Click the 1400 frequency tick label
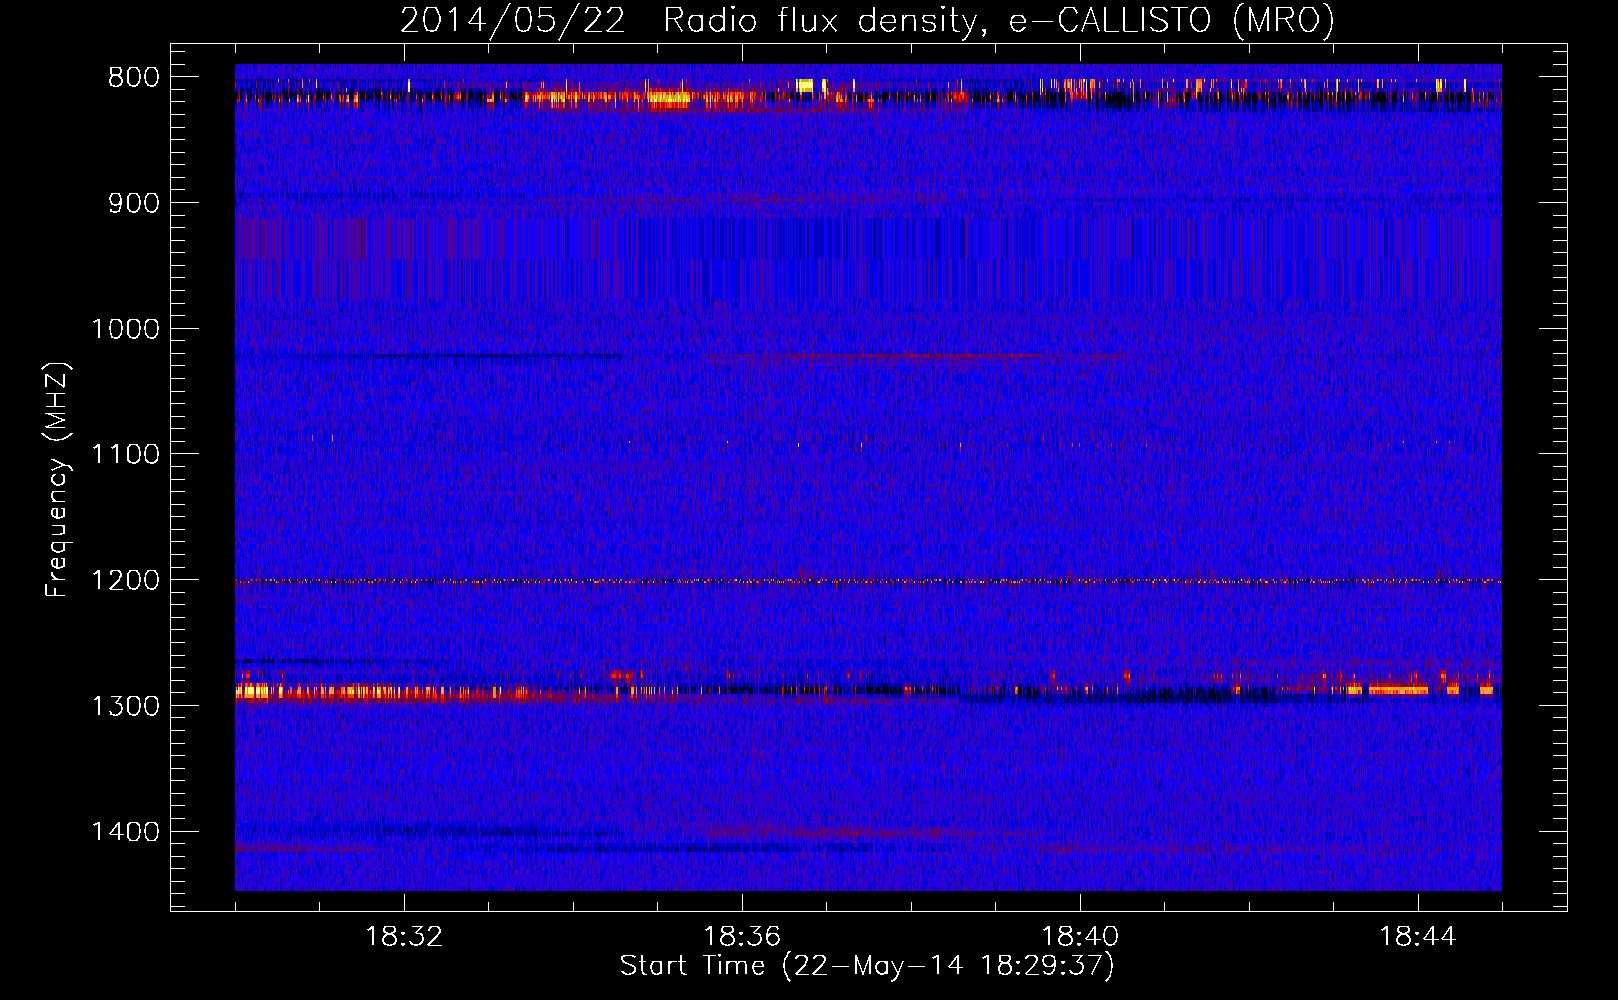This screenshot has height=1000, width=1618. click(x=126, y=832)
